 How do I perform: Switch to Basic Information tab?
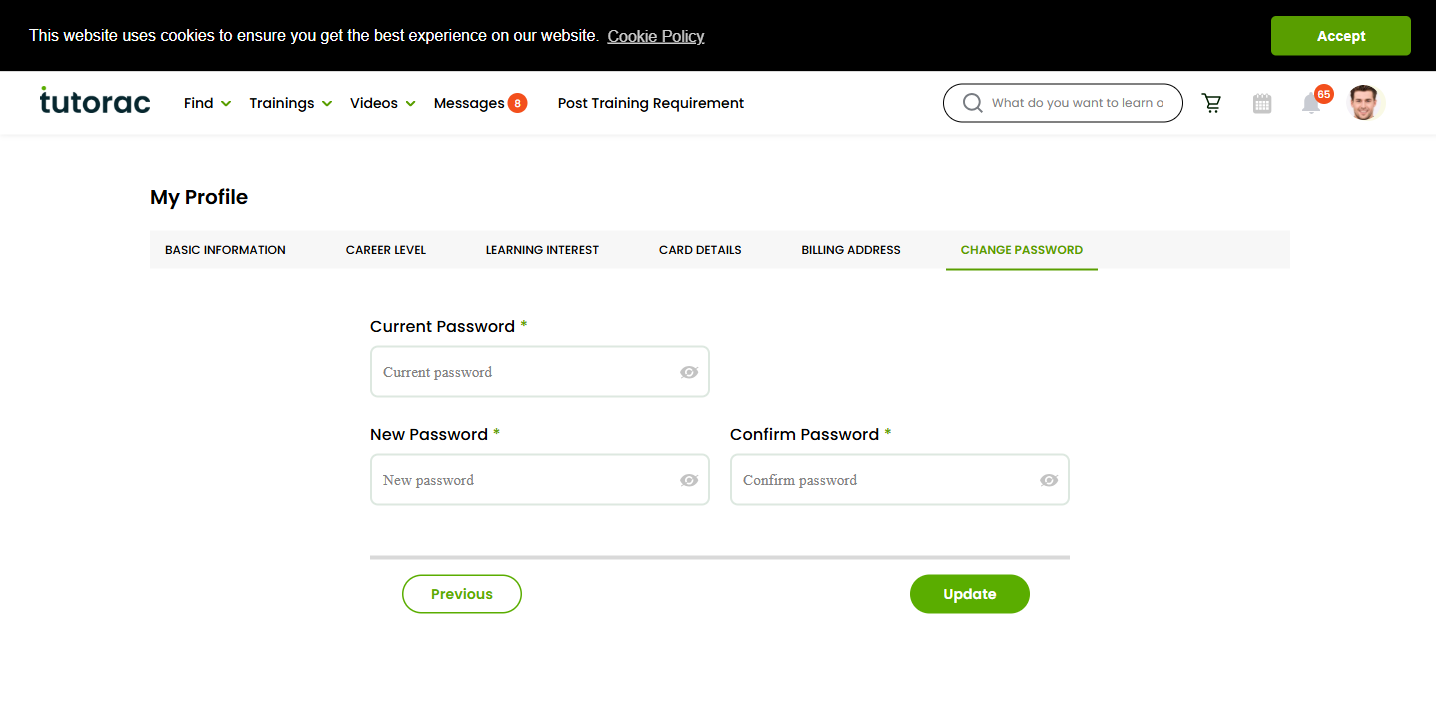(225, 250)
